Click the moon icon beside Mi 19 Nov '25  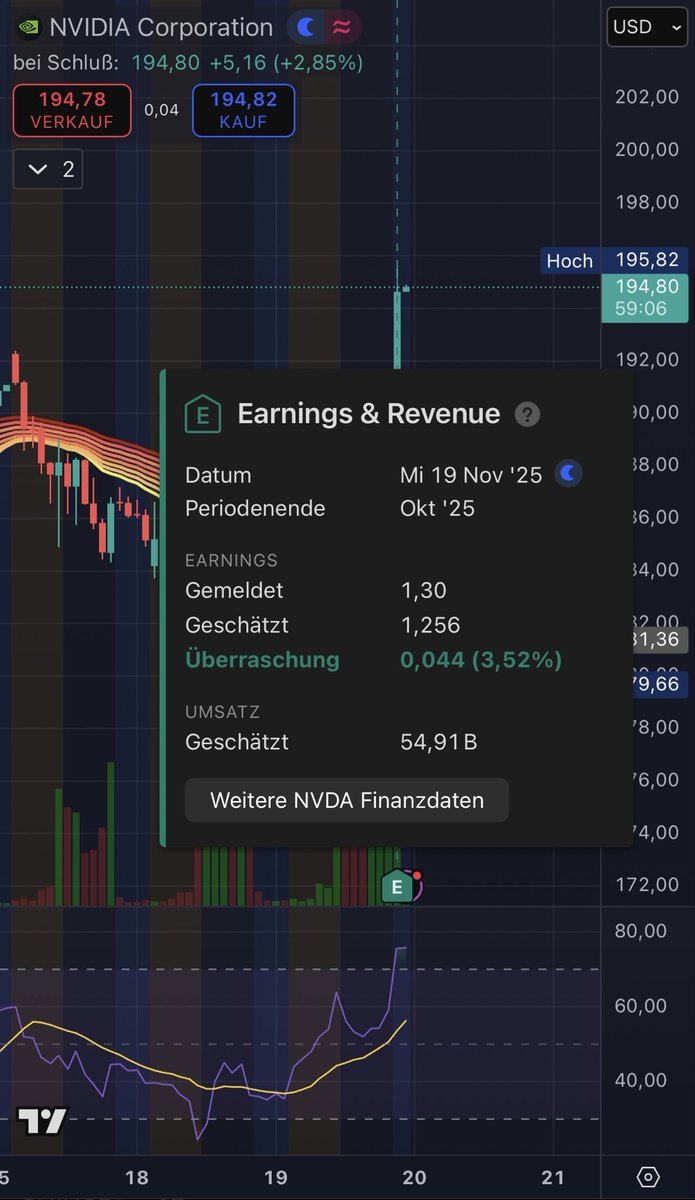[569, 474]
